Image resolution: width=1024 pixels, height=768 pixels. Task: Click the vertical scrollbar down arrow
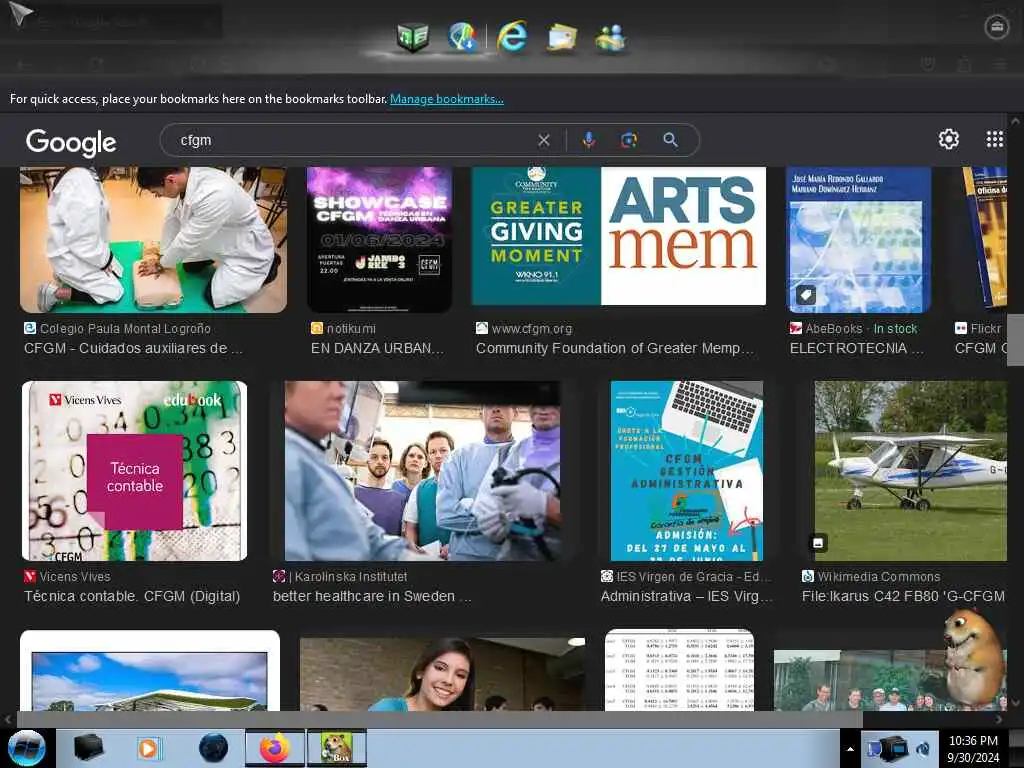click(1015, 703)
